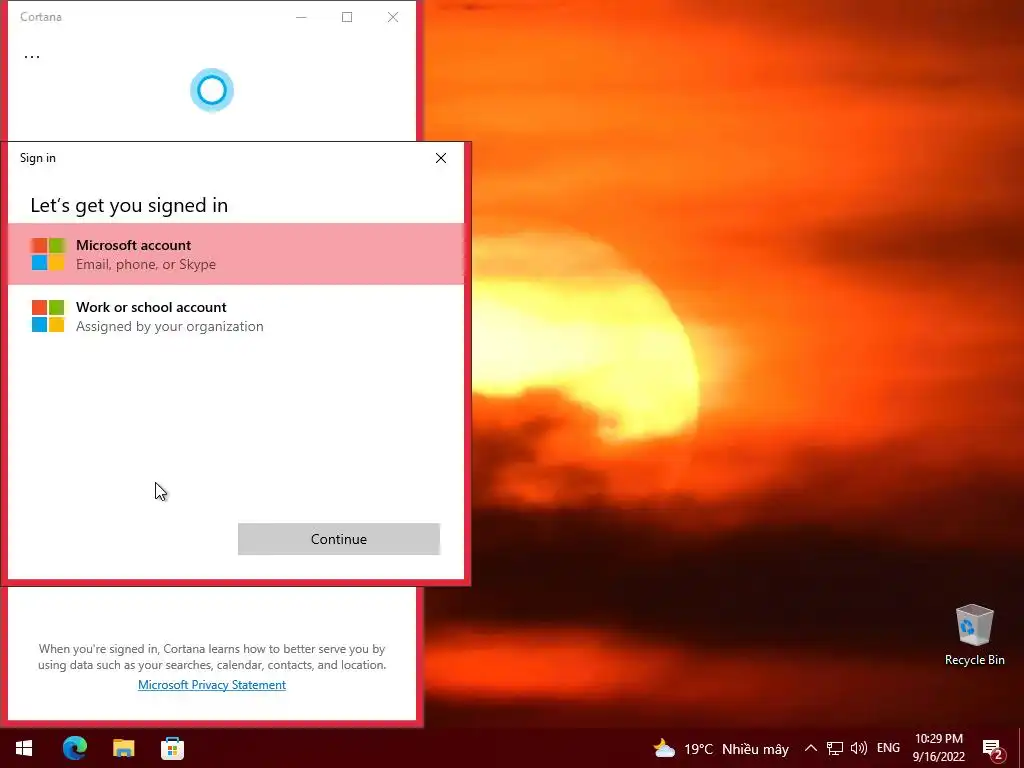Click the 'Email, phone, or Skype' text

tap(146, 264)
